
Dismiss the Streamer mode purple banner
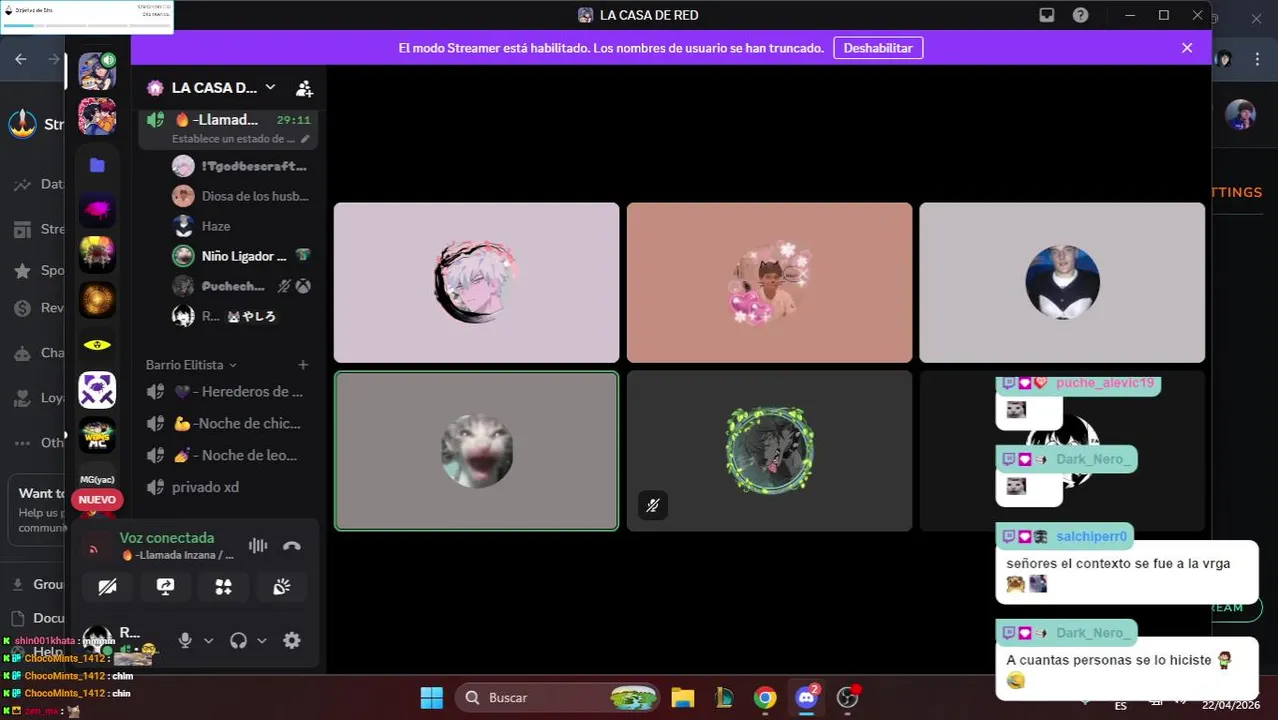pyautogui.click(x=1187, y=48)
